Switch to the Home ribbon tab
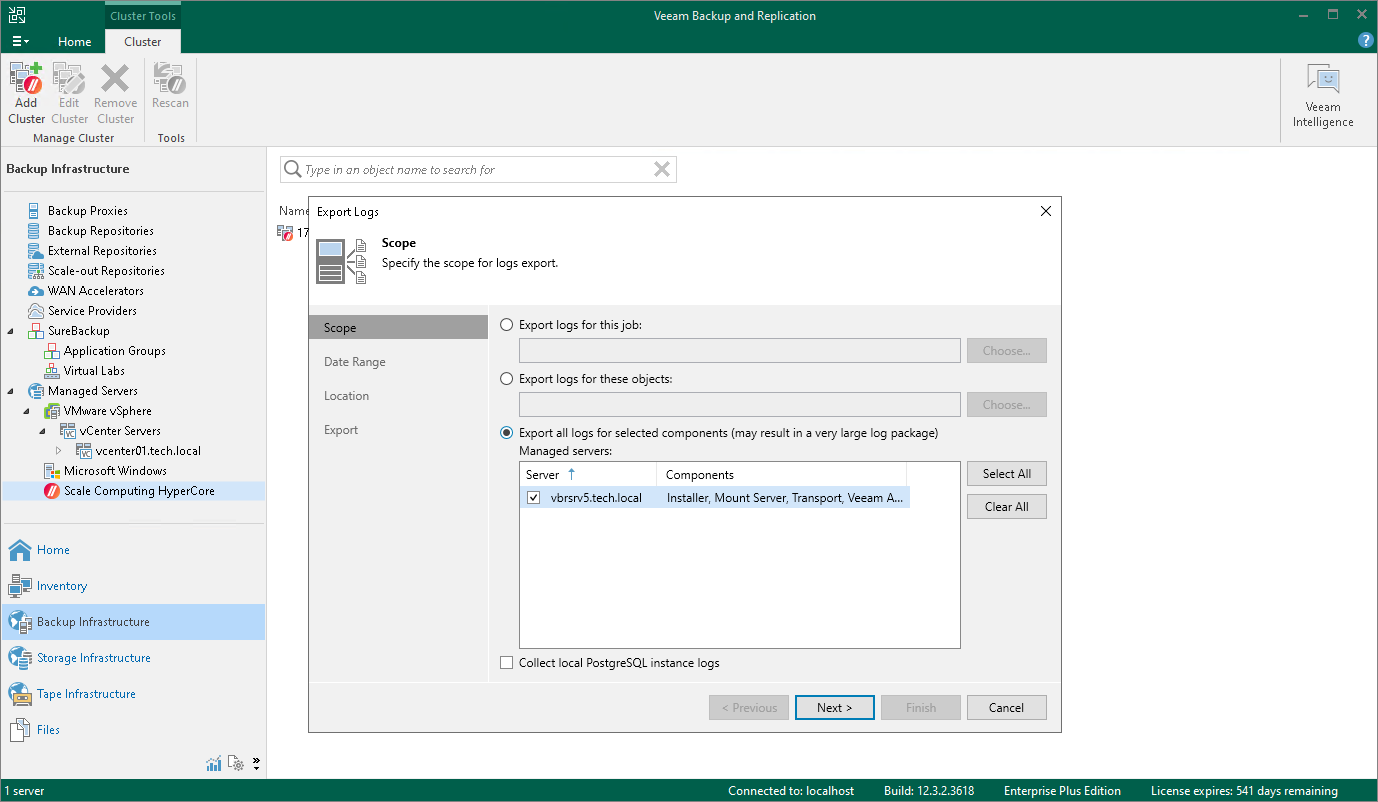The image size is (1378, 802). pyautogui.click(x=74, y=42)
